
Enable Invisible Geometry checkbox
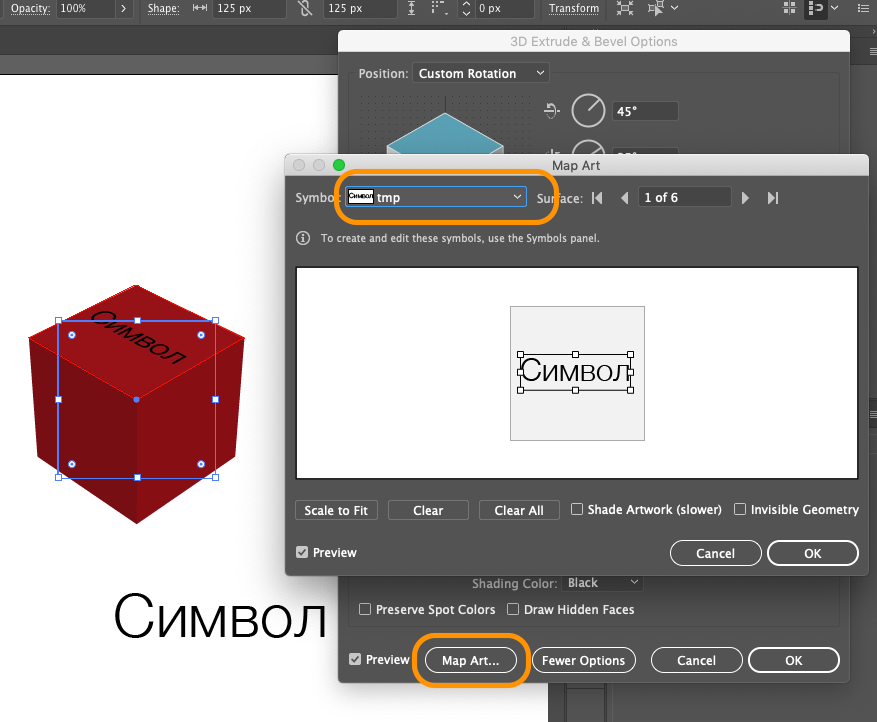740,509
